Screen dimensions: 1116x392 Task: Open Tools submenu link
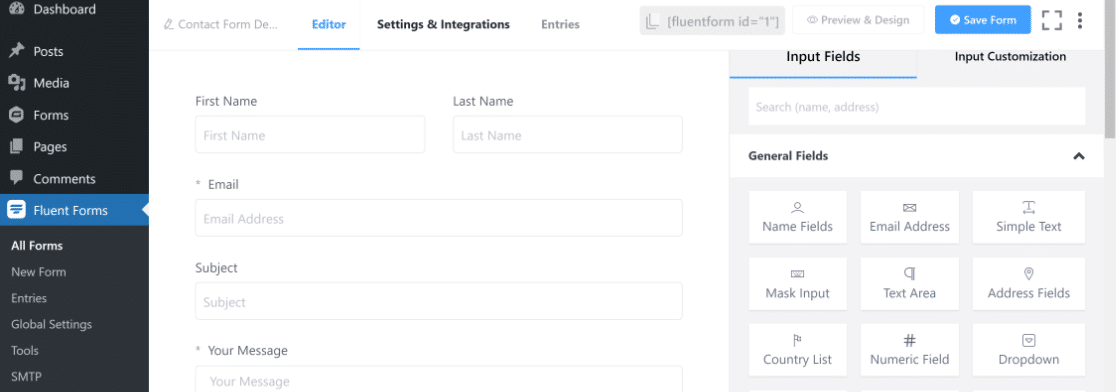pos(25,351)
